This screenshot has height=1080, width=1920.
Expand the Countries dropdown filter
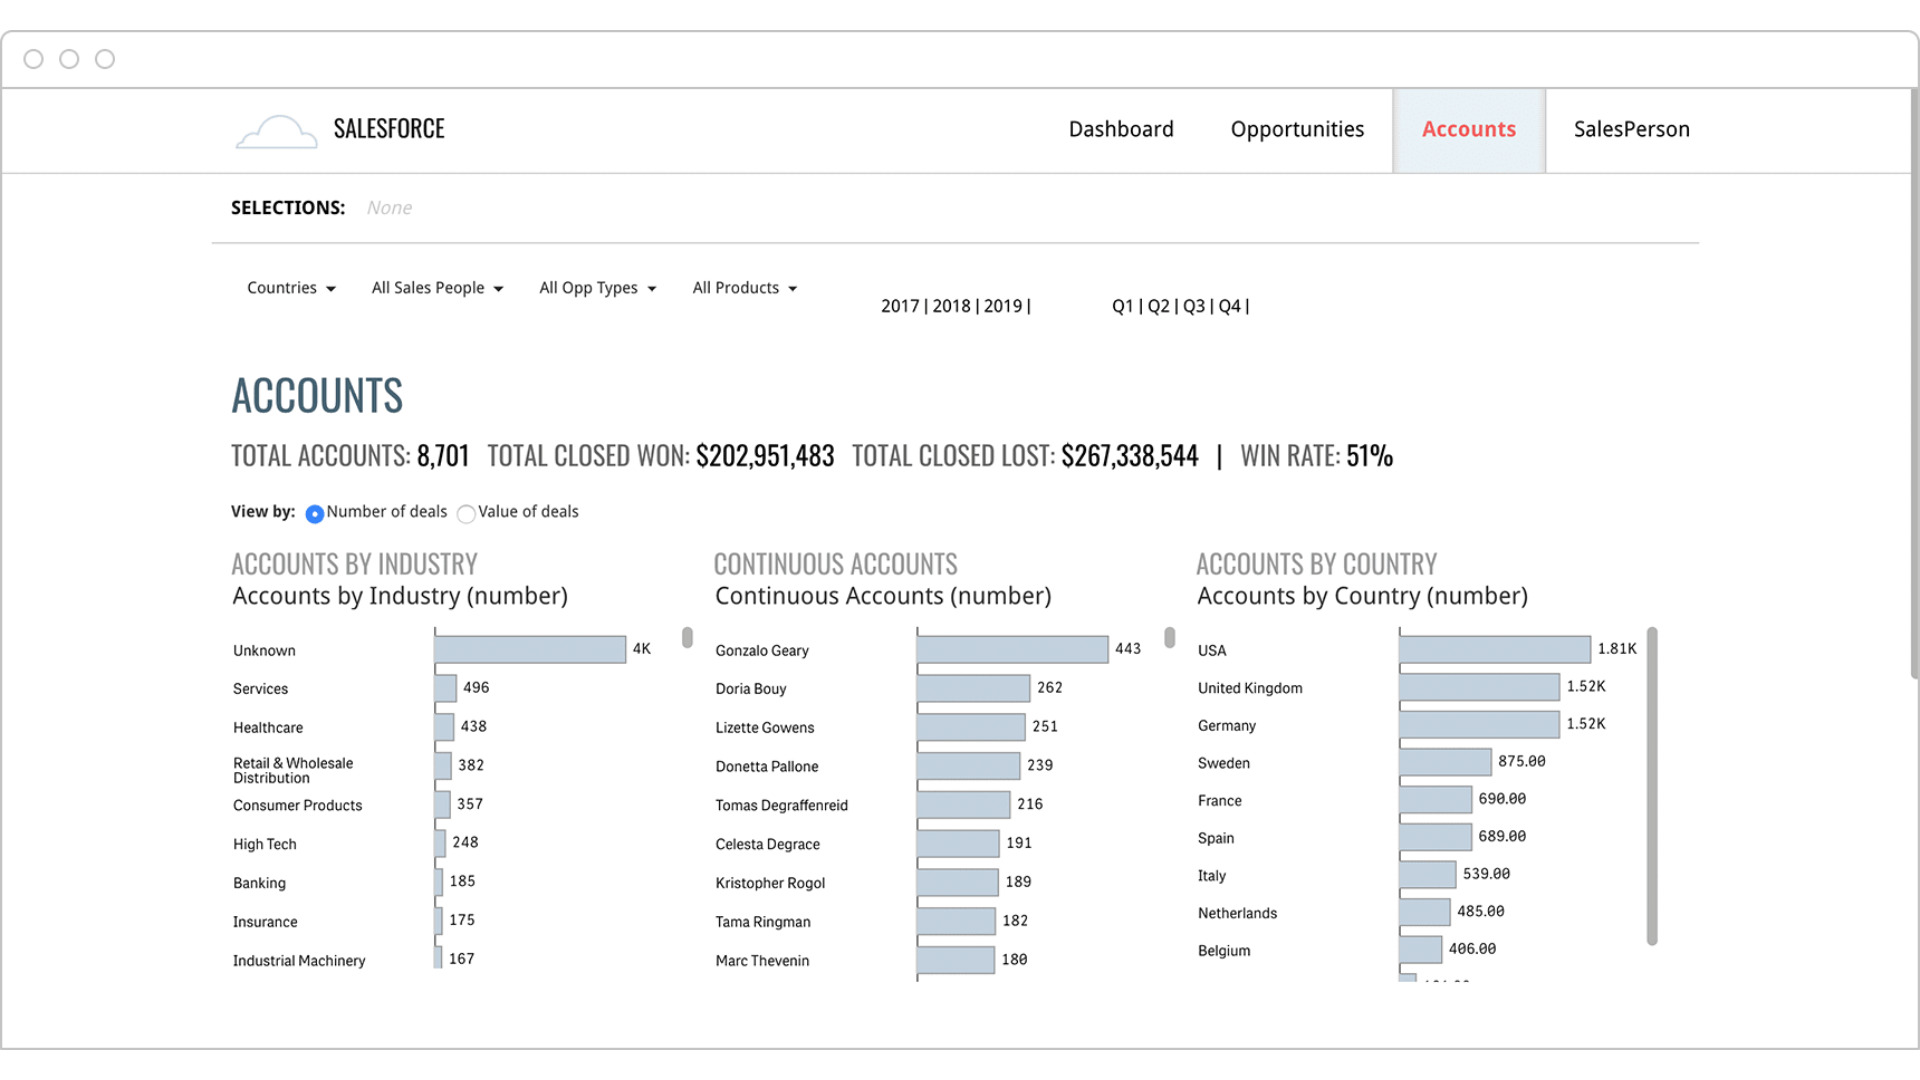coord(291,288)
